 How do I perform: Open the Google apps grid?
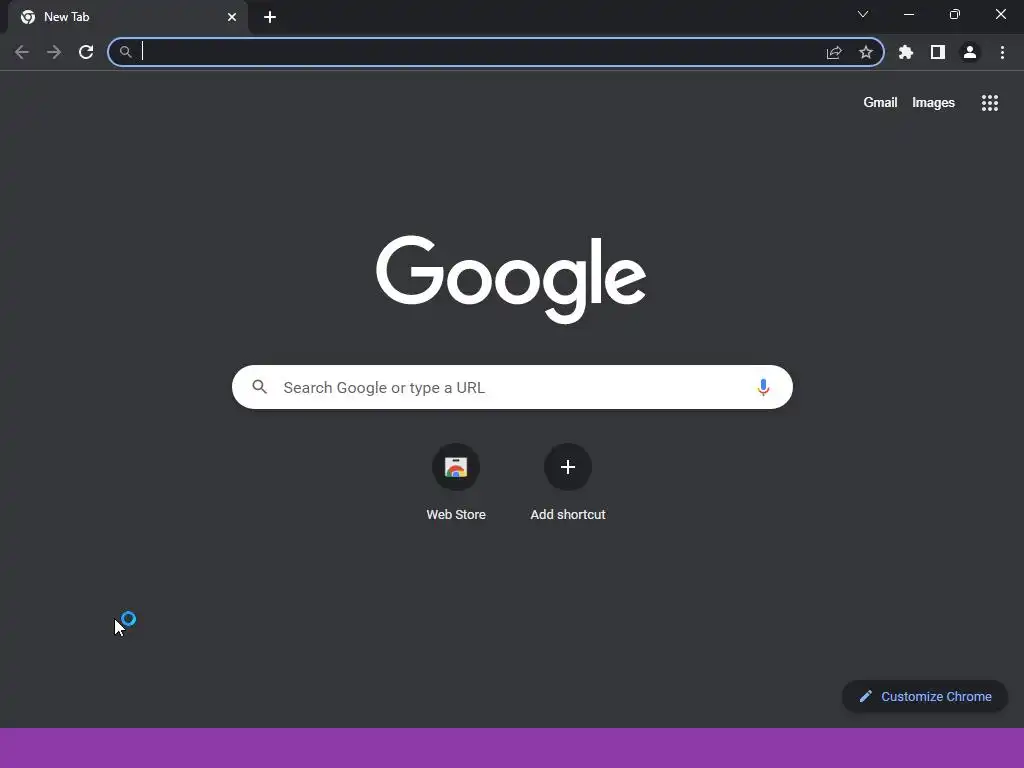pyautogui.click(x=990, y=103)
